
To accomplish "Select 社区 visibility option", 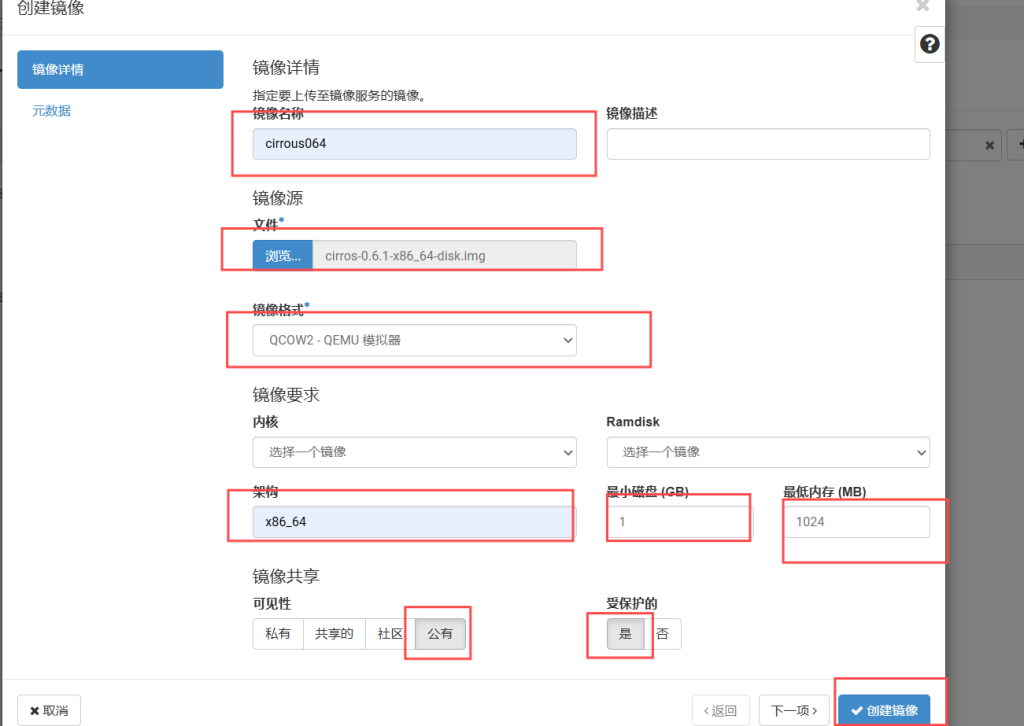I will coord(390,634).
